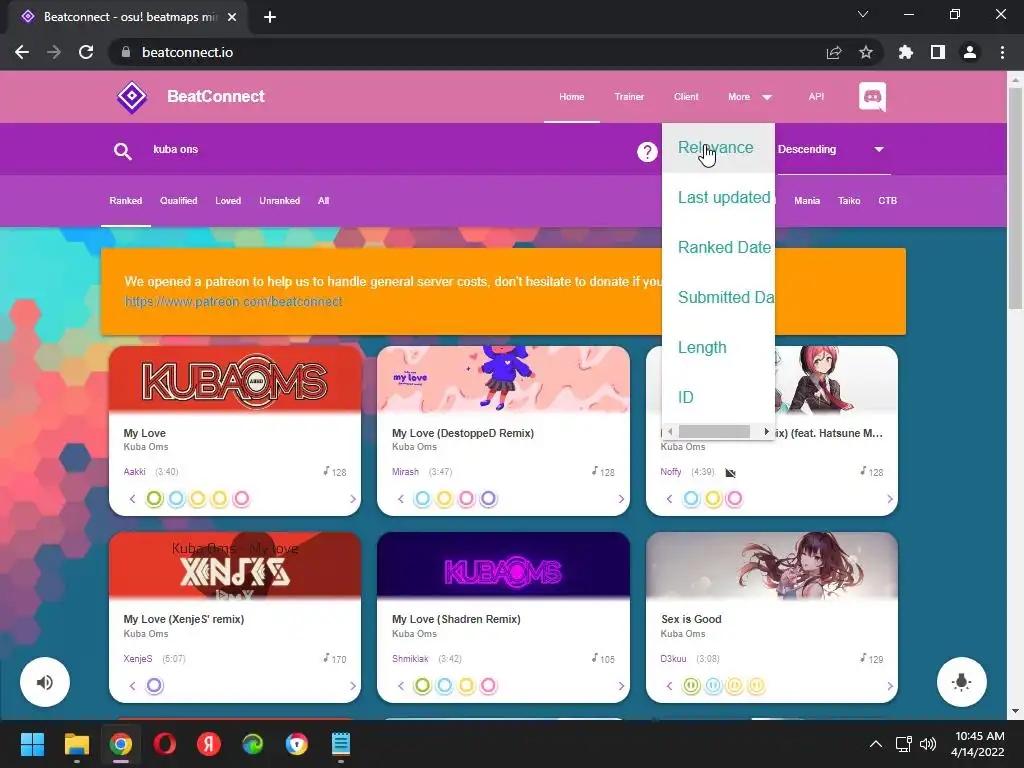Click the volume speaker round button
The image size is (1024, 768).
[45, 682]
